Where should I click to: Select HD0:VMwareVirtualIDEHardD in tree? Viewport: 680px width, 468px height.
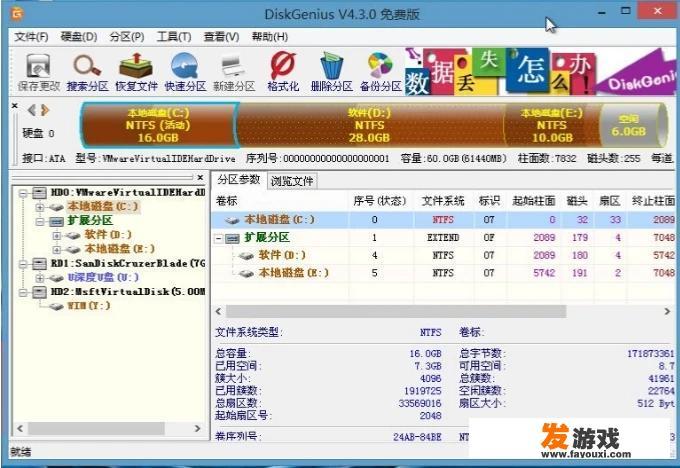pyautogui.click(x=128, y=192)
